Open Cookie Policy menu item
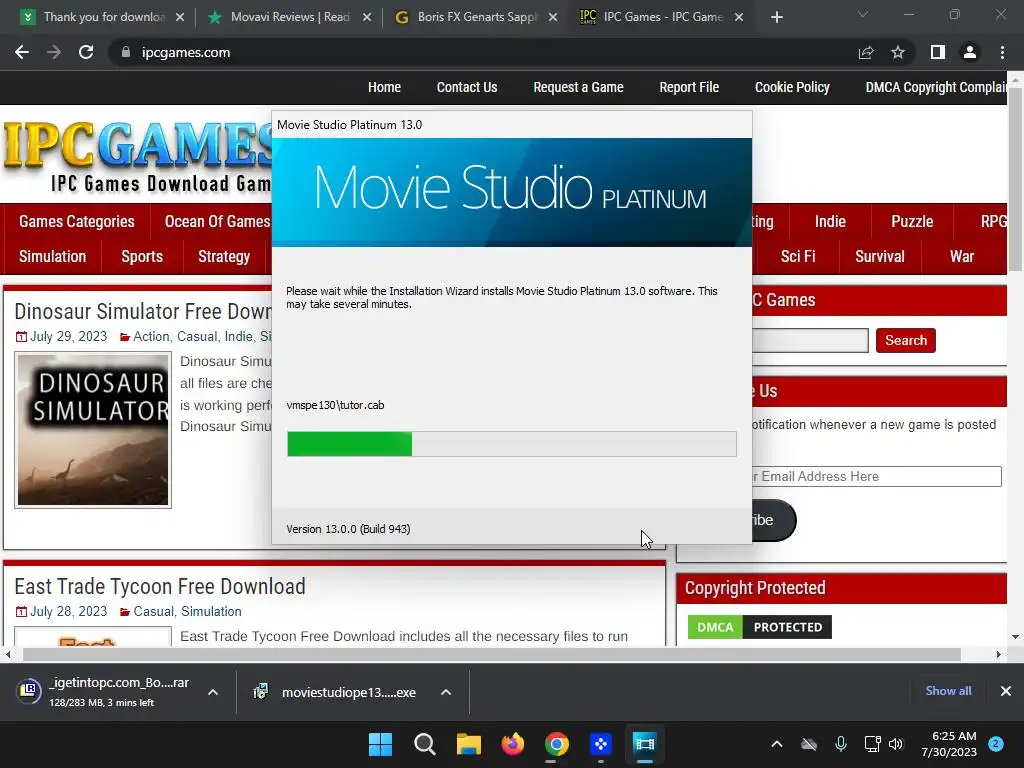The image size is (1024, 768). coord(792,88)
